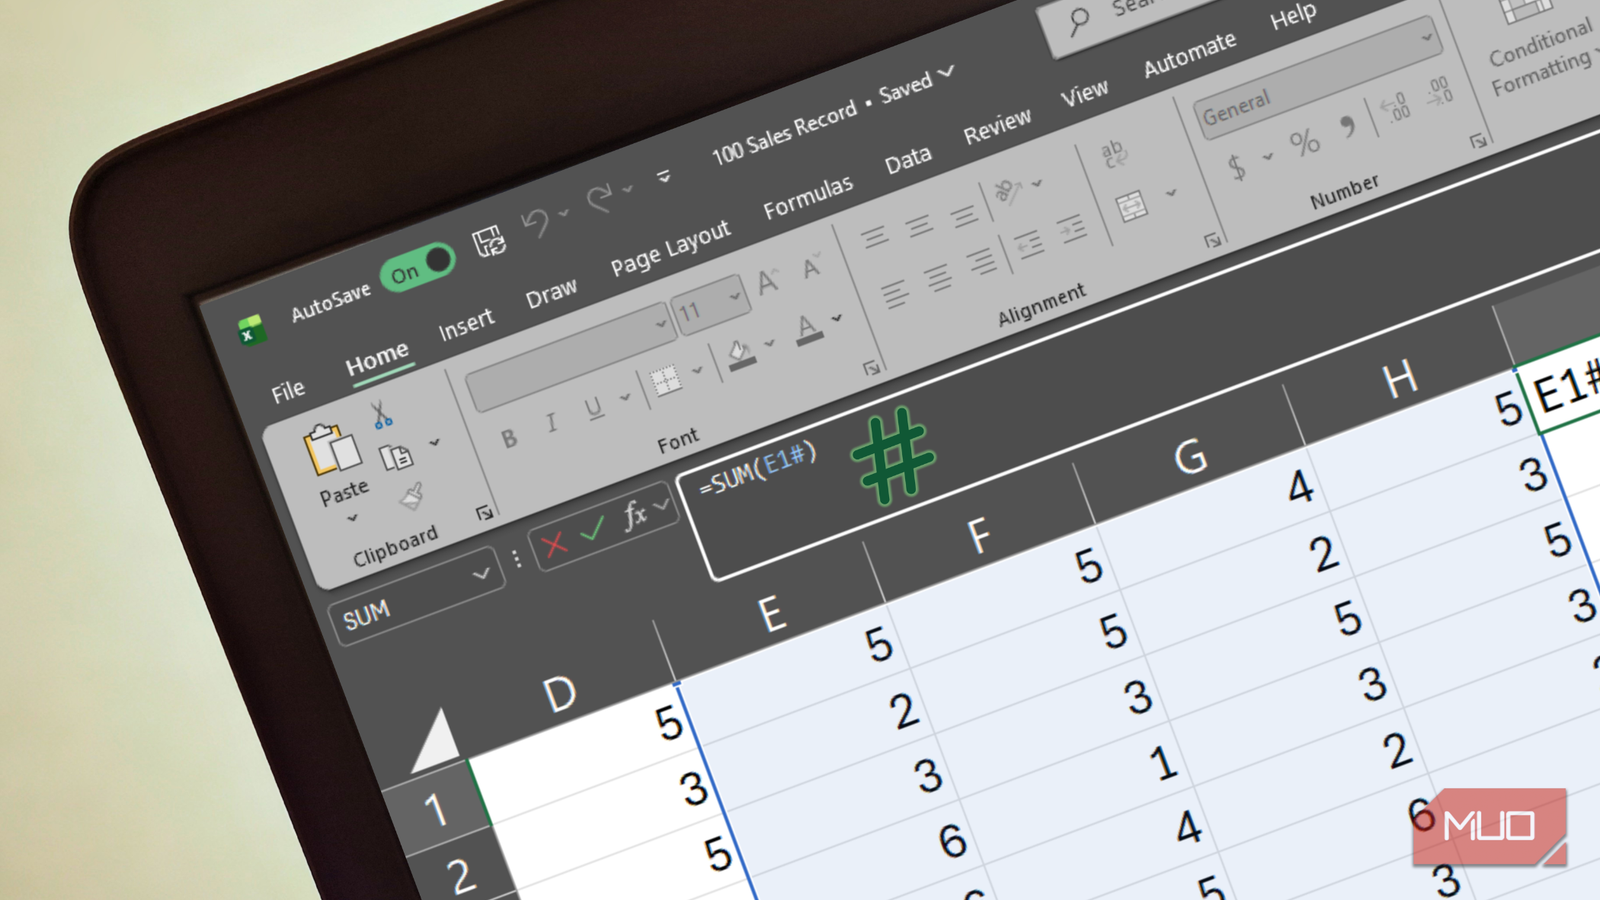Viewport: 1600px width, 900px height.
Task: Toggle Underline formatting
Action: 594,407
